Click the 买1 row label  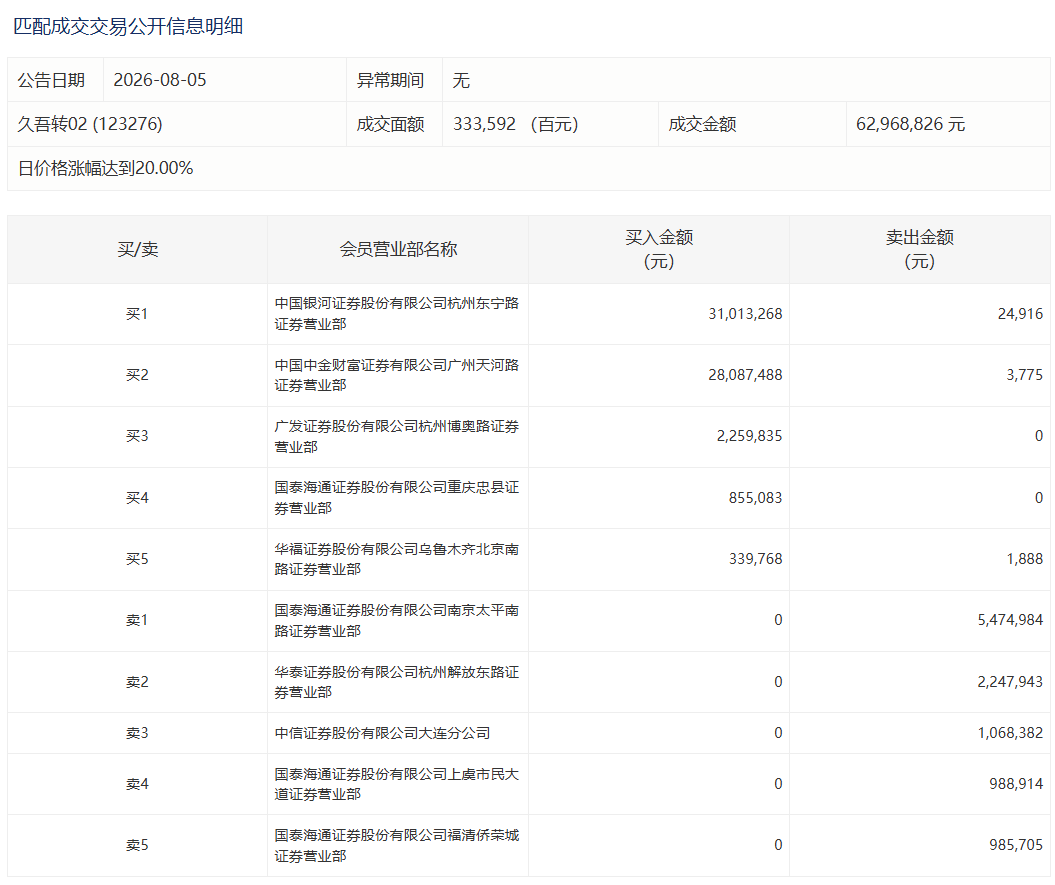(x=137, y=314)
